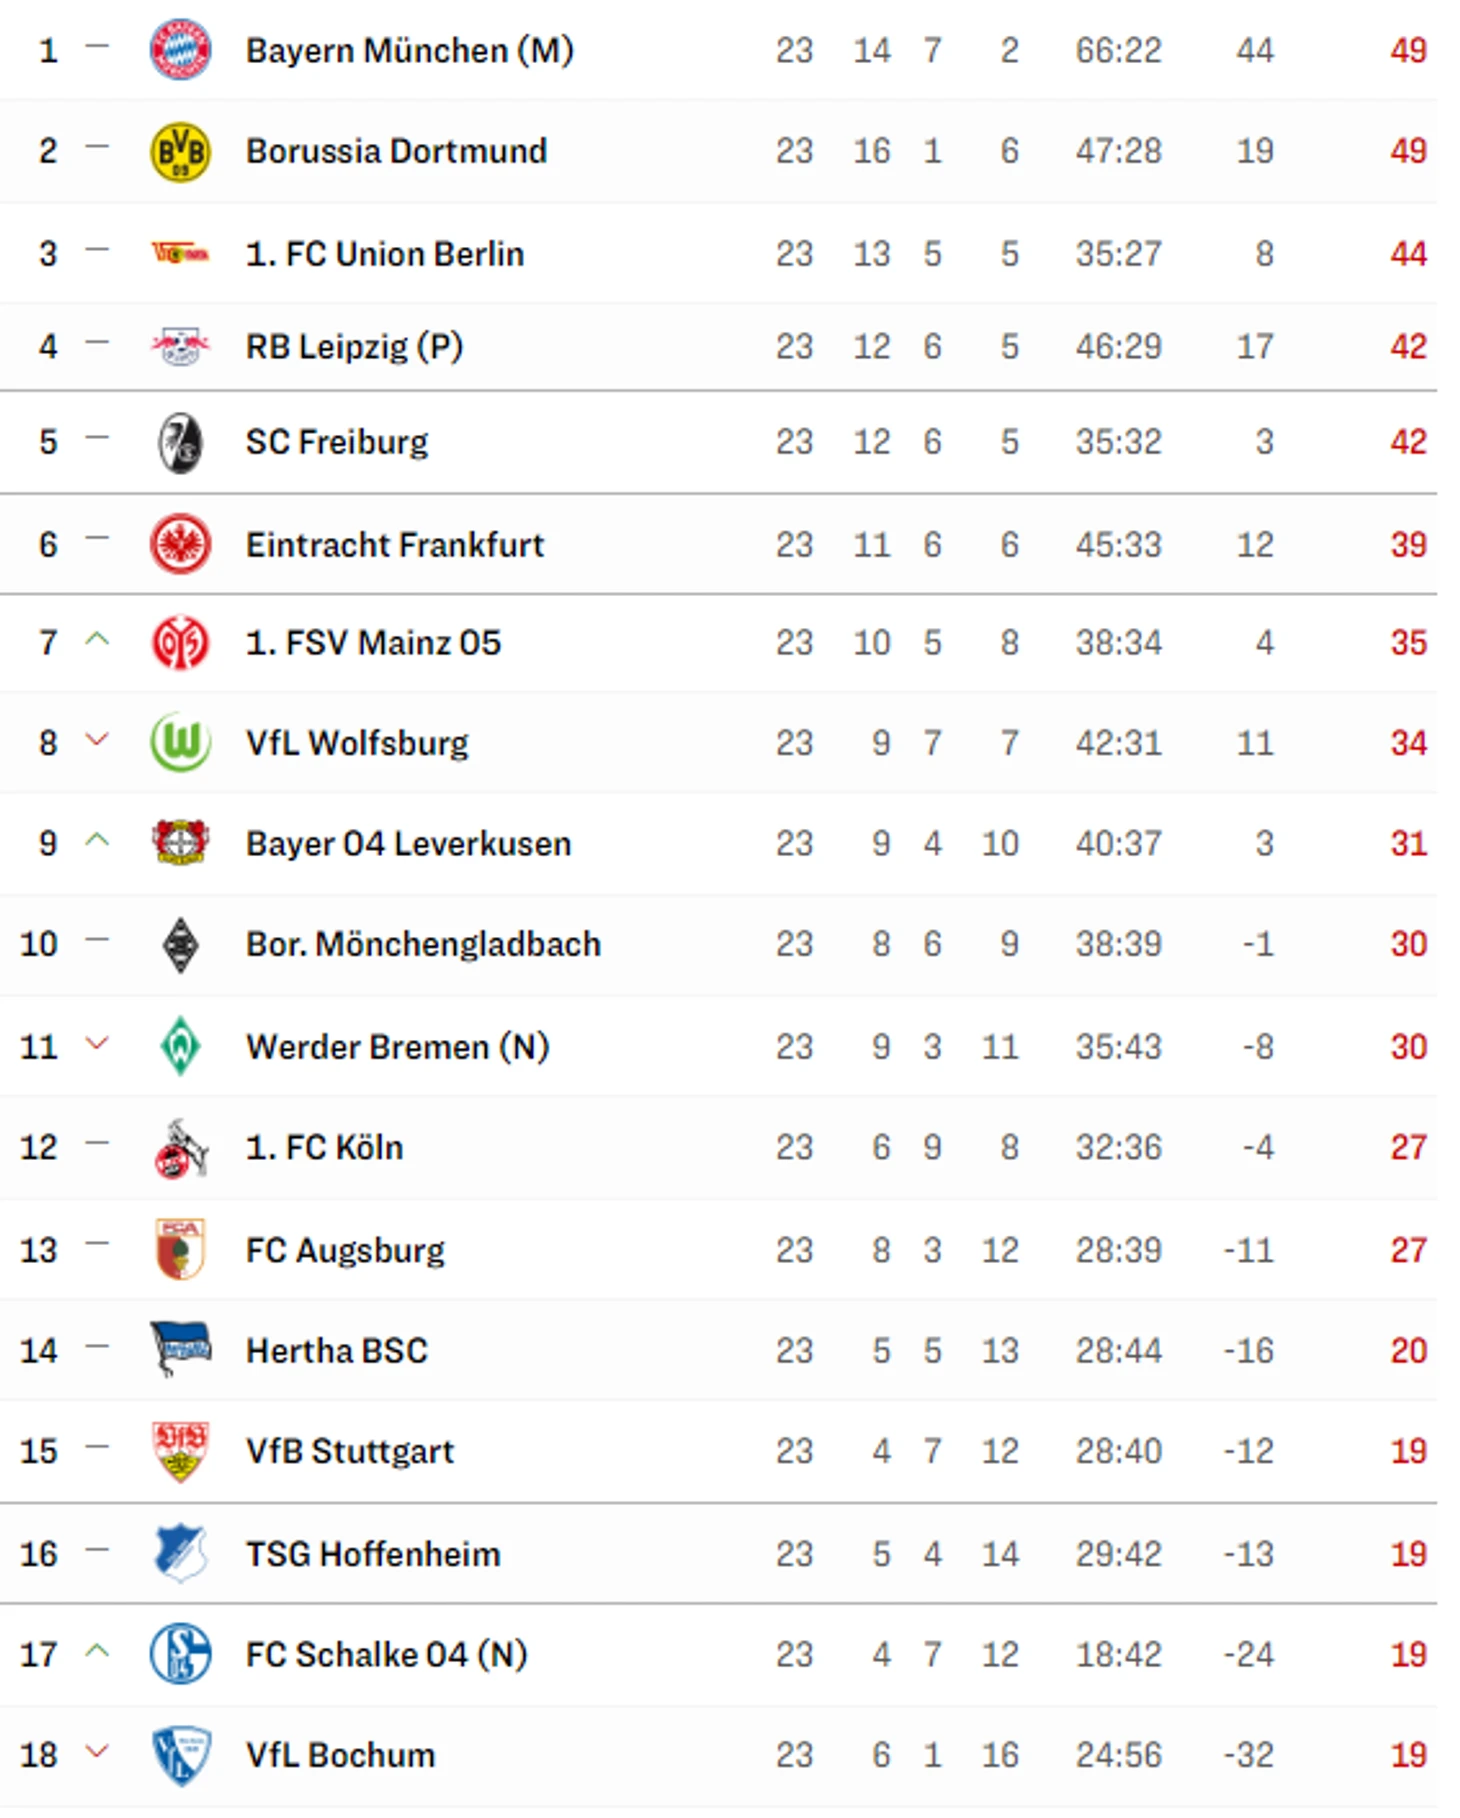Click the TSG Hoffenheim crest

180,1553
